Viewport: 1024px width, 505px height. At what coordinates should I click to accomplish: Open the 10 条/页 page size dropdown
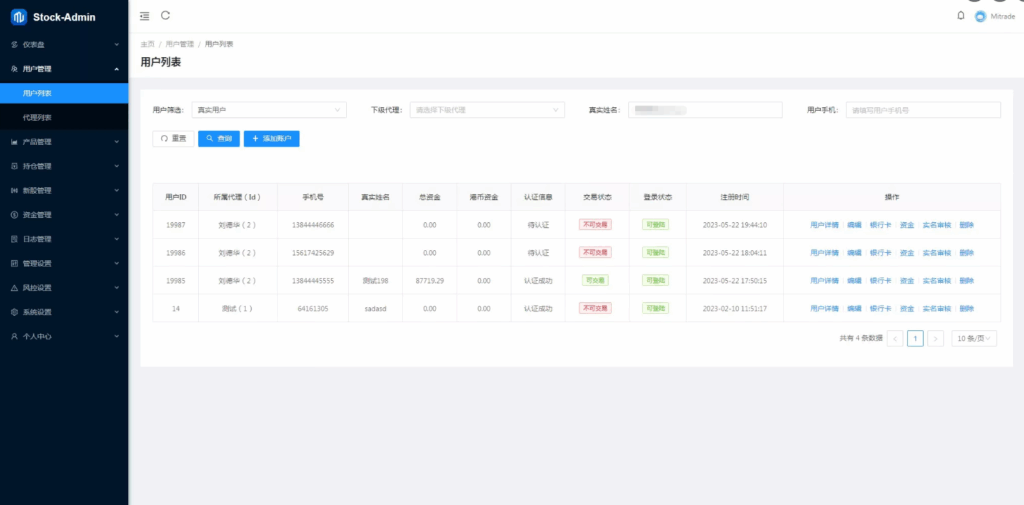point(974,338)
